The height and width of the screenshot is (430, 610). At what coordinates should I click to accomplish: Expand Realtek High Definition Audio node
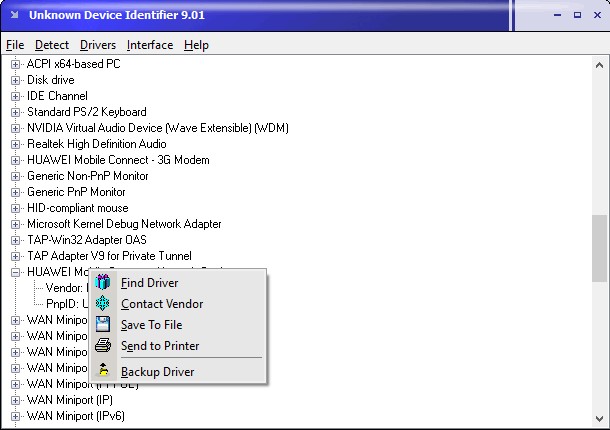(15, 144)
